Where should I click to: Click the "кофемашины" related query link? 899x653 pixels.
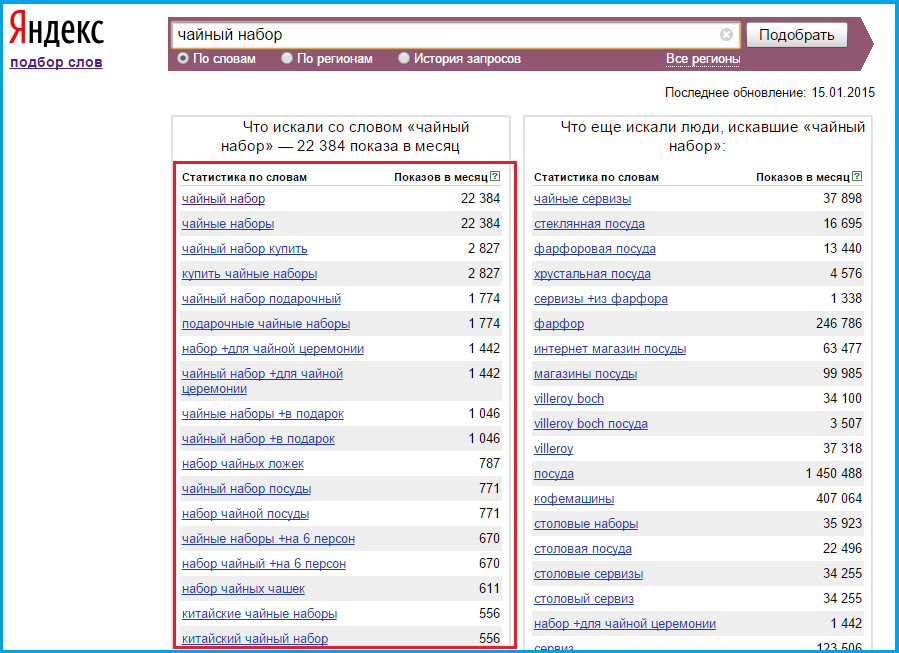point(574,499)
